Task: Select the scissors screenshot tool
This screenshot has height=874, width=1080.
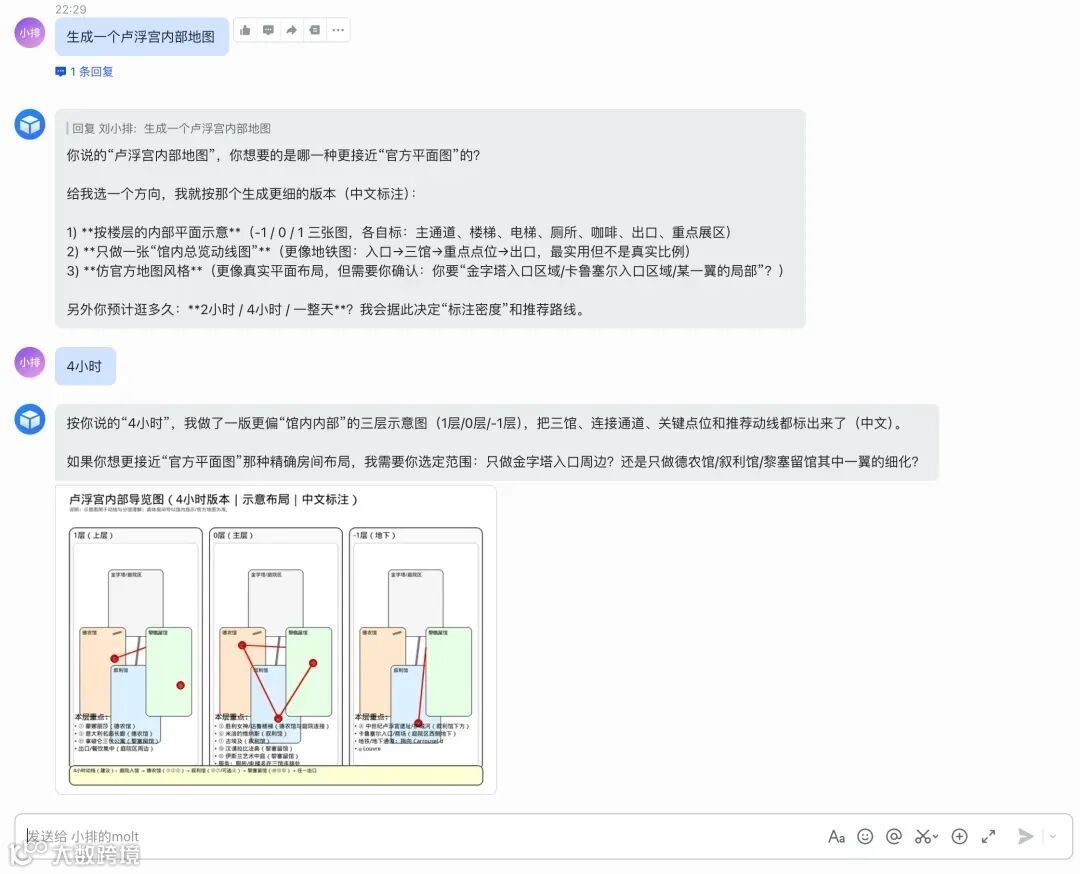Action: [922, 836]
